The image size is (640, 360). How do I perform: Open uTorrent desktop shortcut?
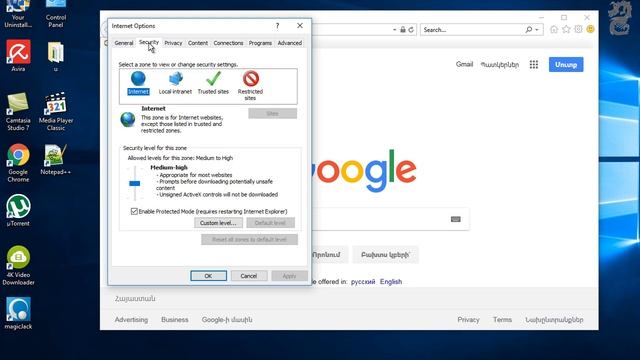(x=18, y=210)
